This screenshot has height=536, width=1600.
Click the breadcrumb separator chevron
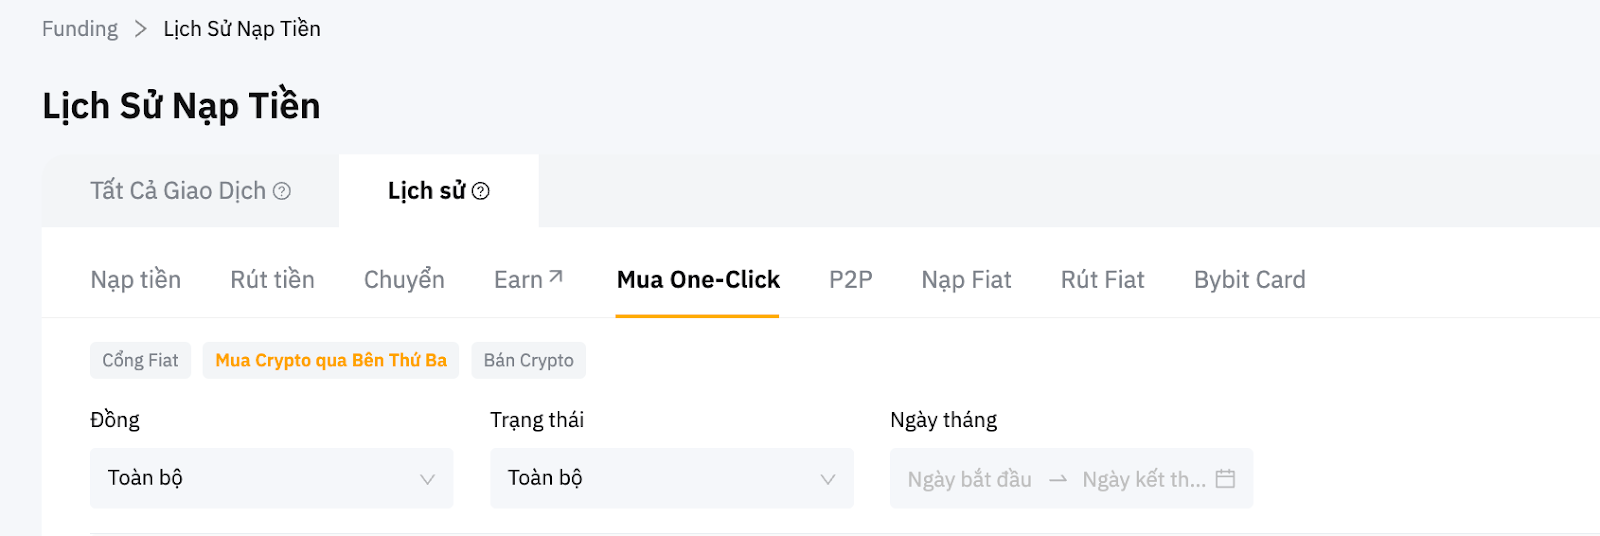click(x=141, y=29)
